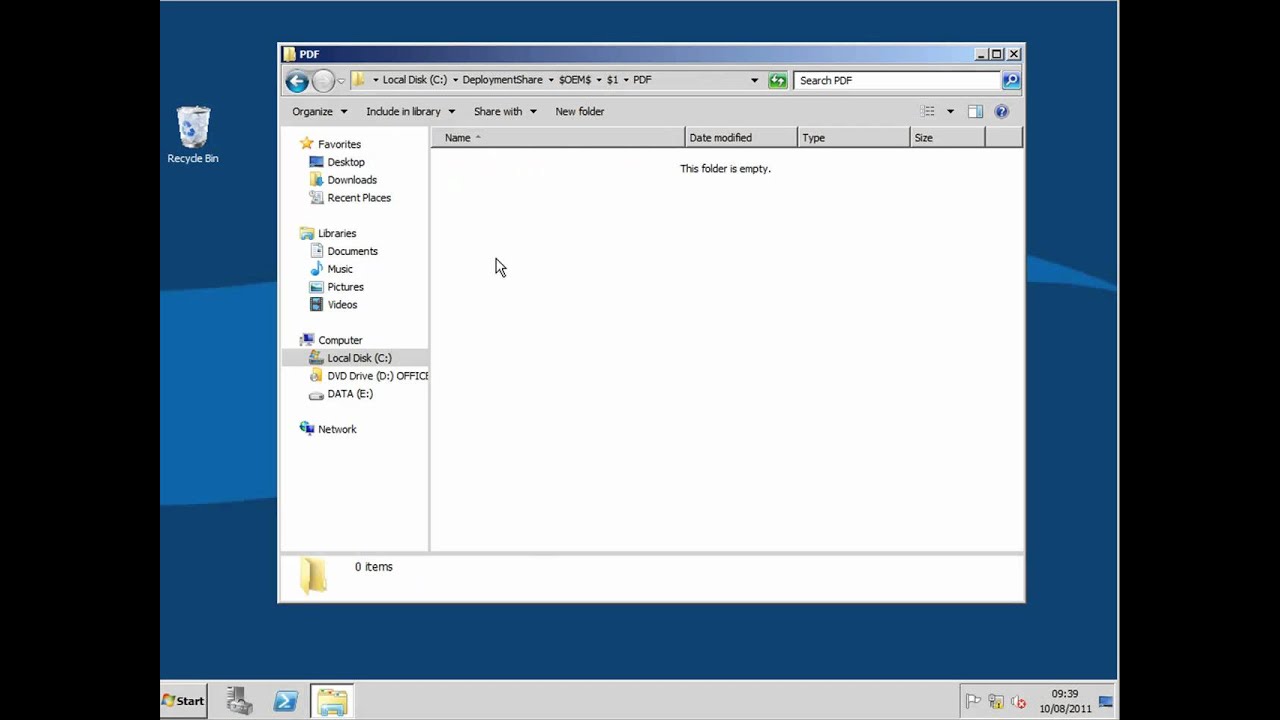Select Libraries in navigation pane

[337, 233]
